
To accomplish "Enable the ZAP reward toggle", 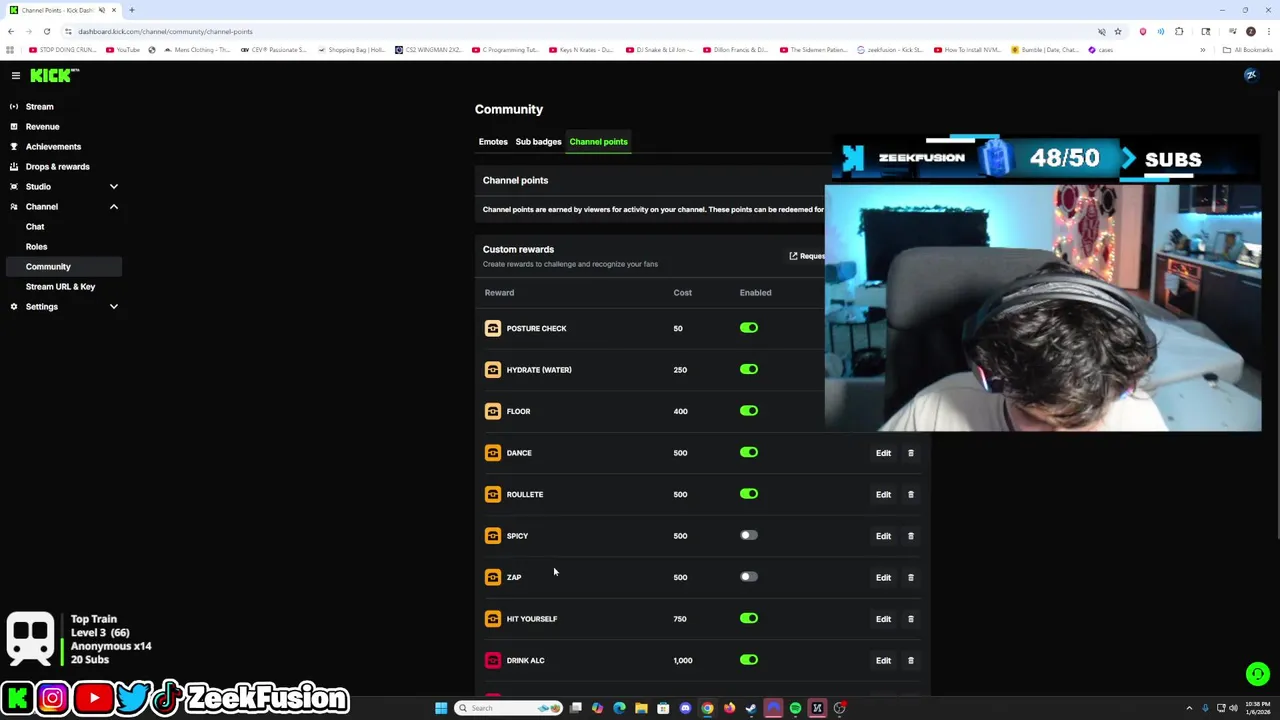I will (749, 576).
